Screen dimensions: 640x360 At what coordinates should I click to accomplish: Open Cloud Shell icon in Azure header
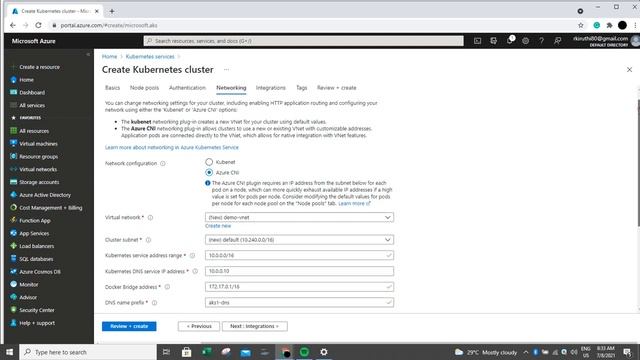click(477, 41)
